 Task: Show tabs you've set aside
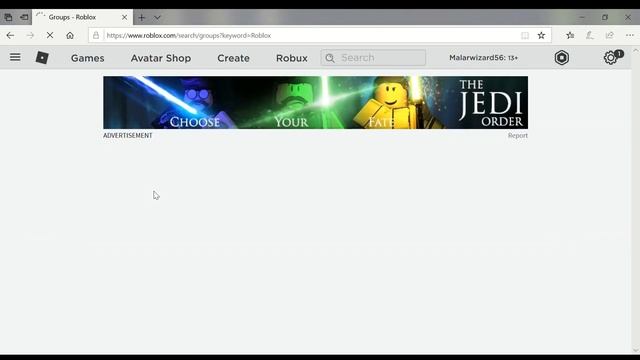(x=8, y=17)
